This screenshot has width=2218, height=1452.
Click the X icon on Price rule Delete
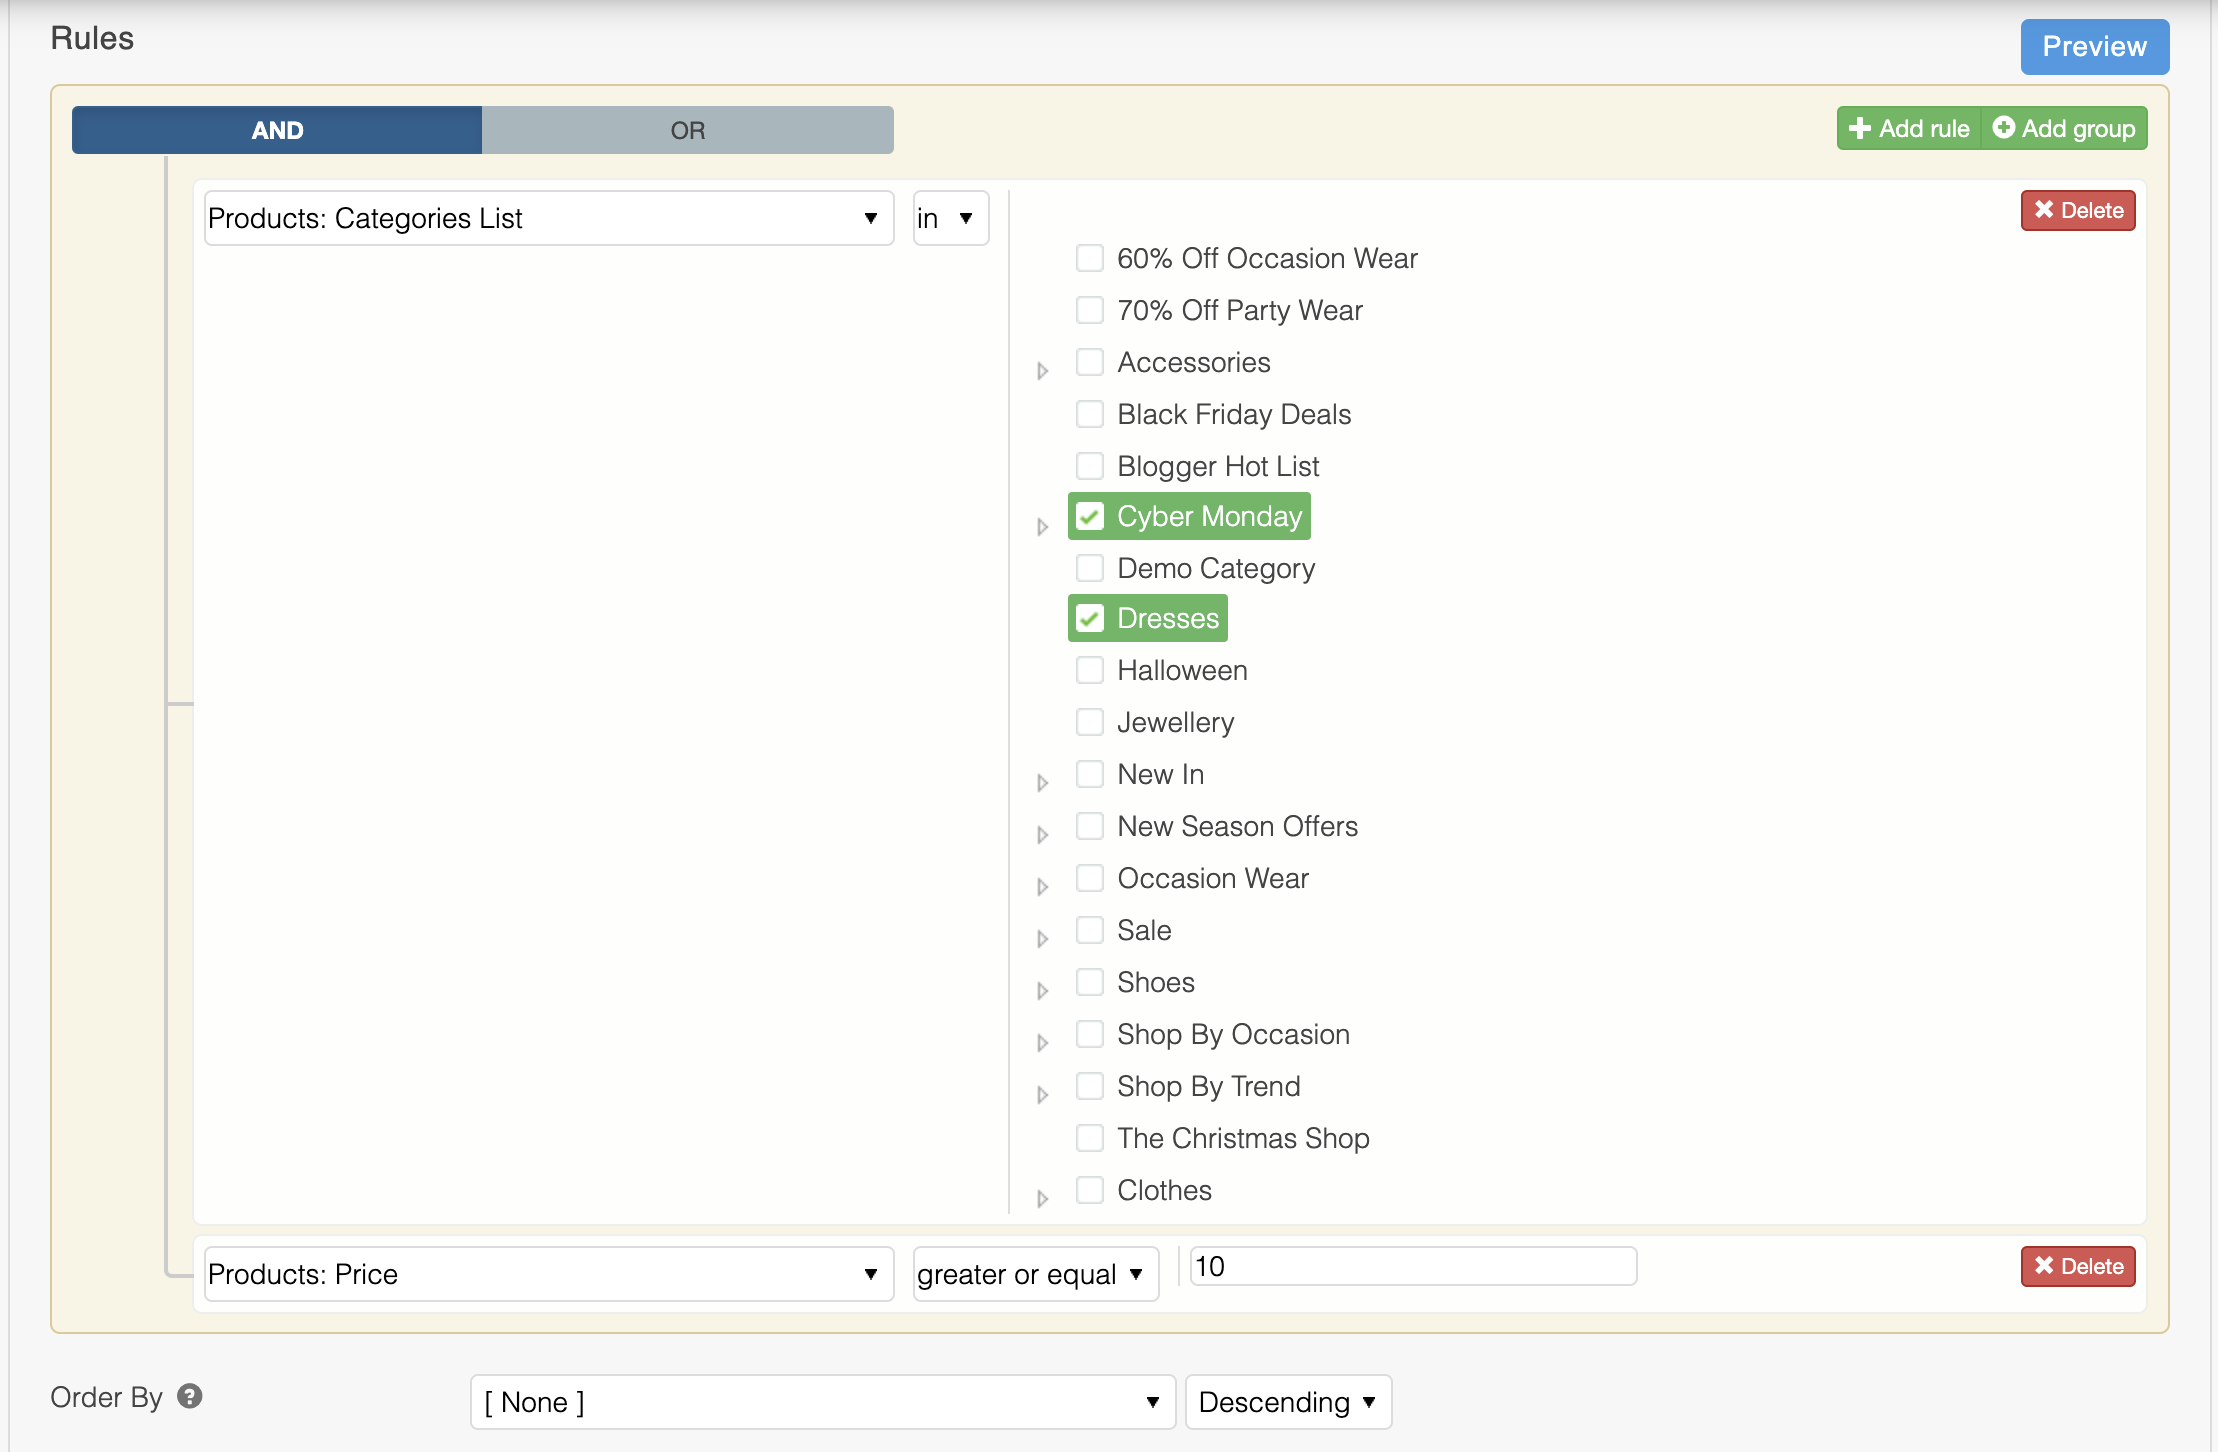2044,1266
